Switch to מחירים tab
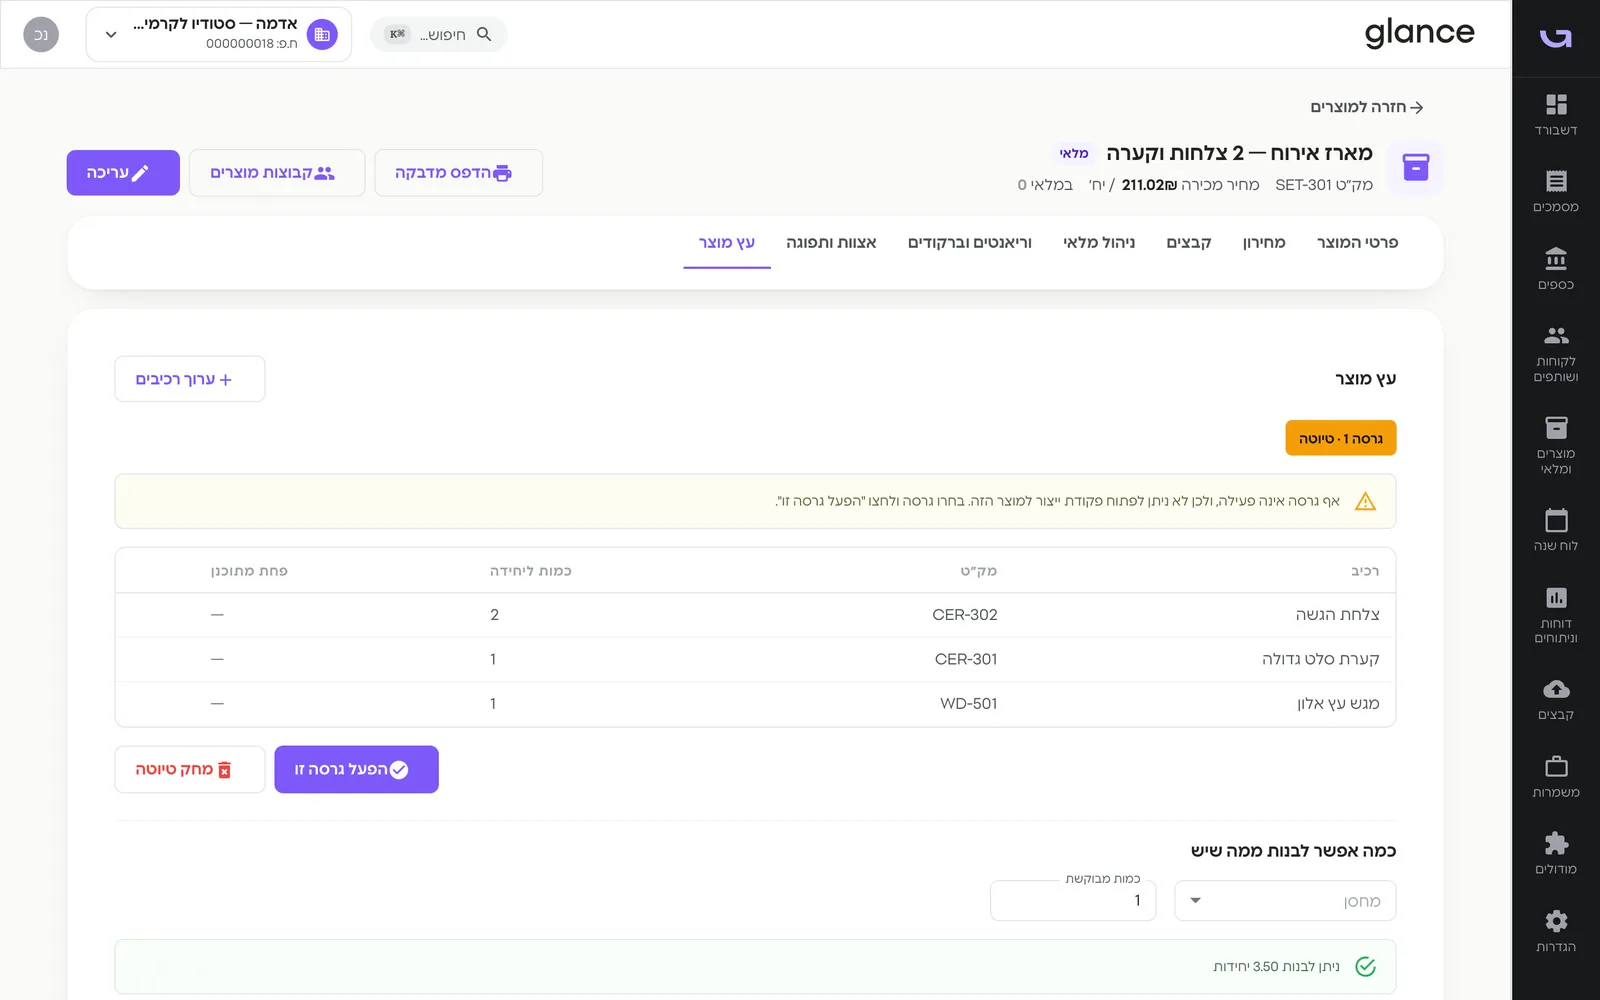This screenshot has width=1600, height=1000. [1264, 243]
